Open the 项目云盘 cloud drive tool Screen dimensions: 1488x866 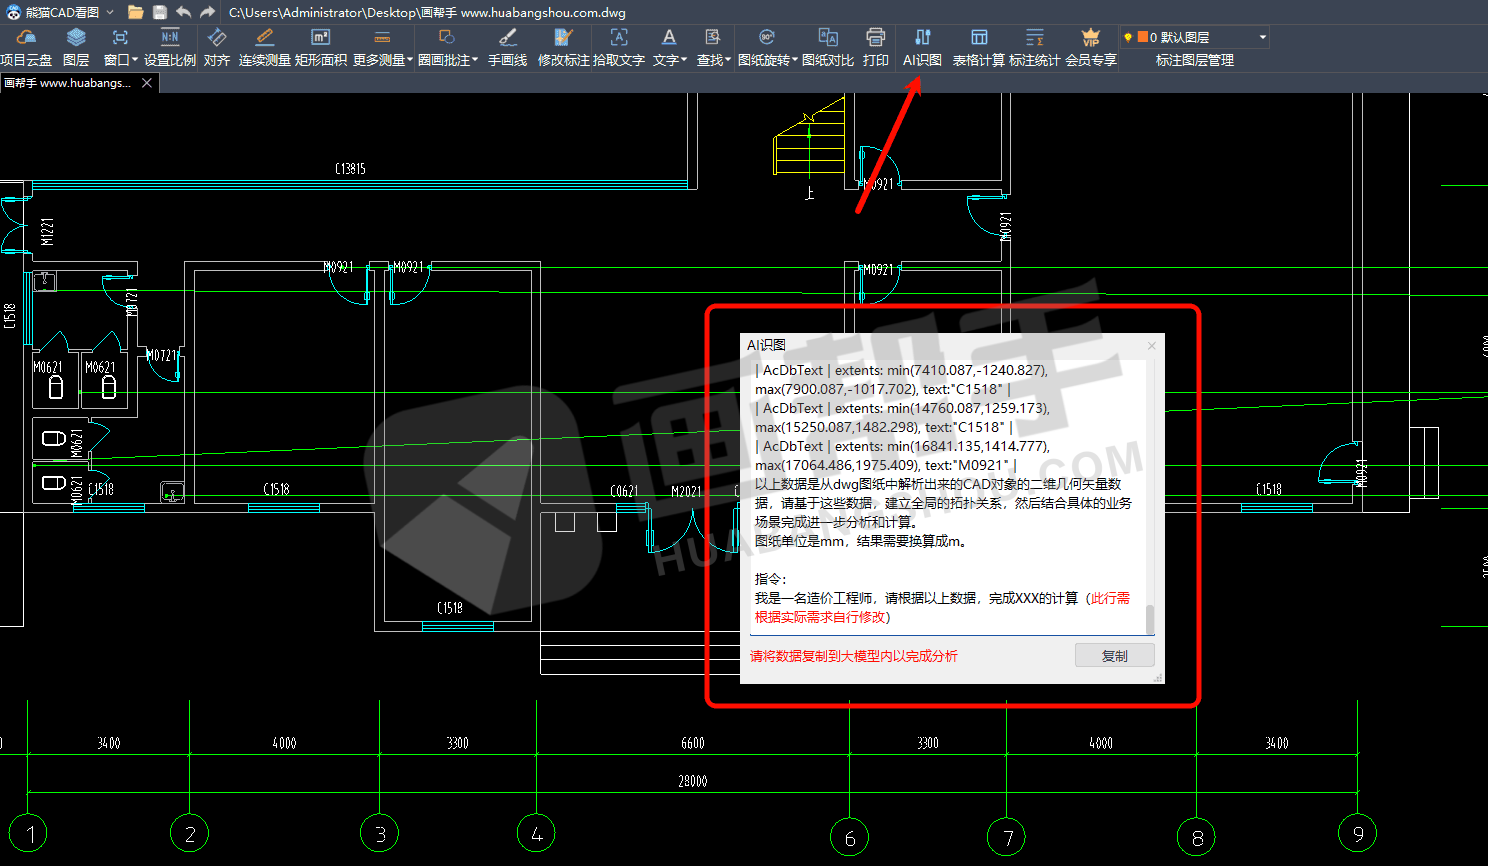point(26,47)
